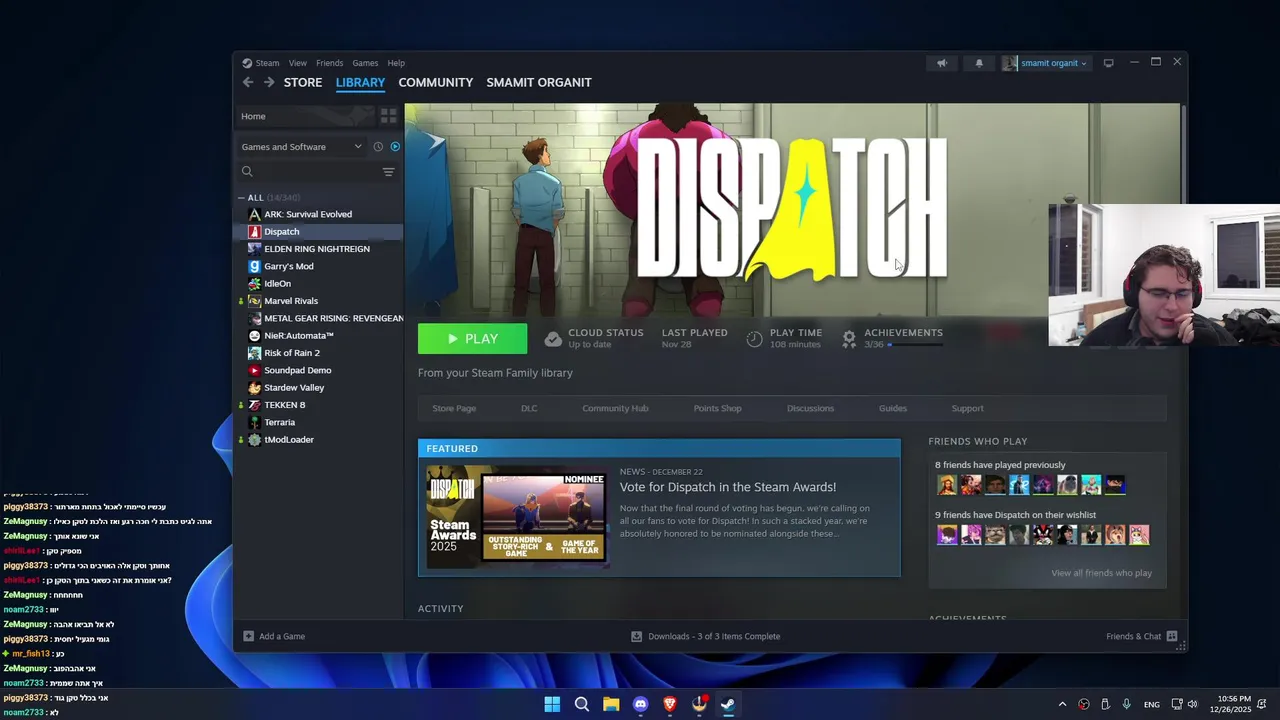Click the green PLAY button

click(472, 339)
